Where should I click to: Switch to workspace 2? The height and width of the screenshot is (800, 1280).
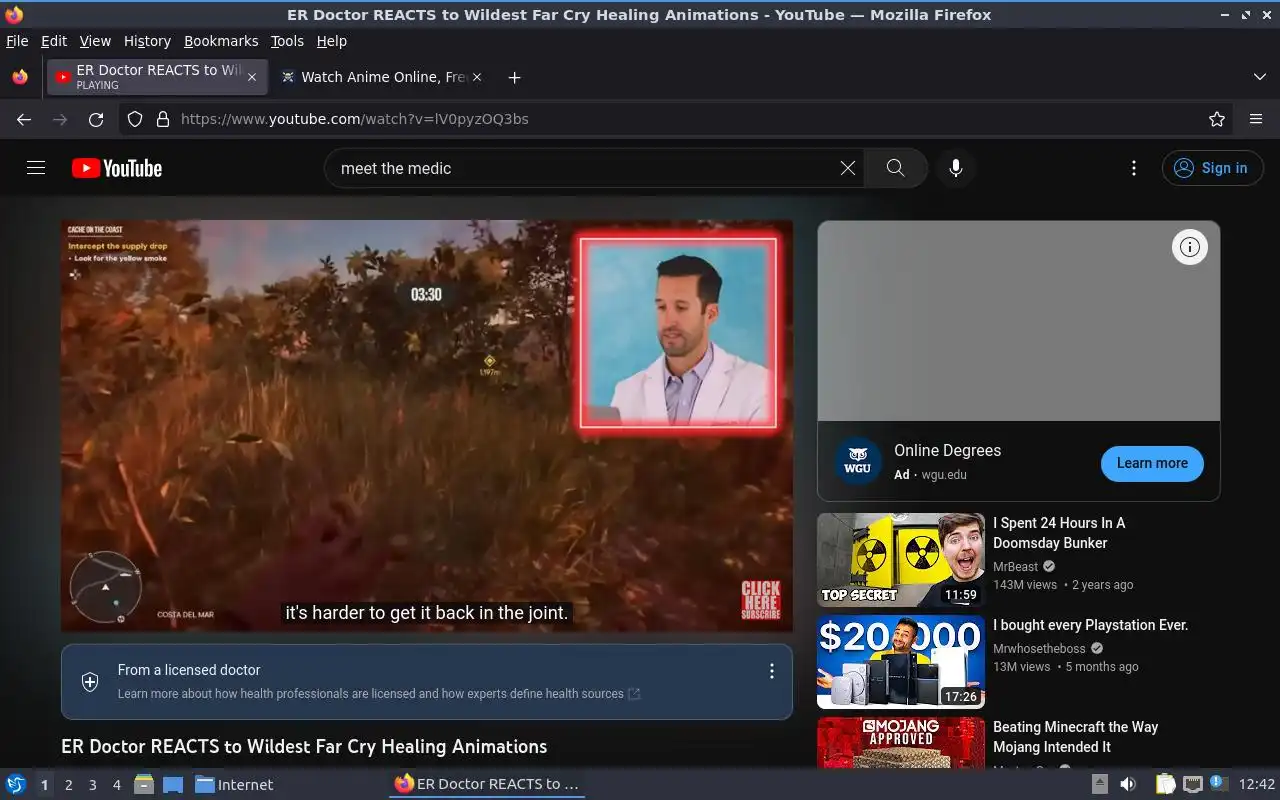coord(69,785)
